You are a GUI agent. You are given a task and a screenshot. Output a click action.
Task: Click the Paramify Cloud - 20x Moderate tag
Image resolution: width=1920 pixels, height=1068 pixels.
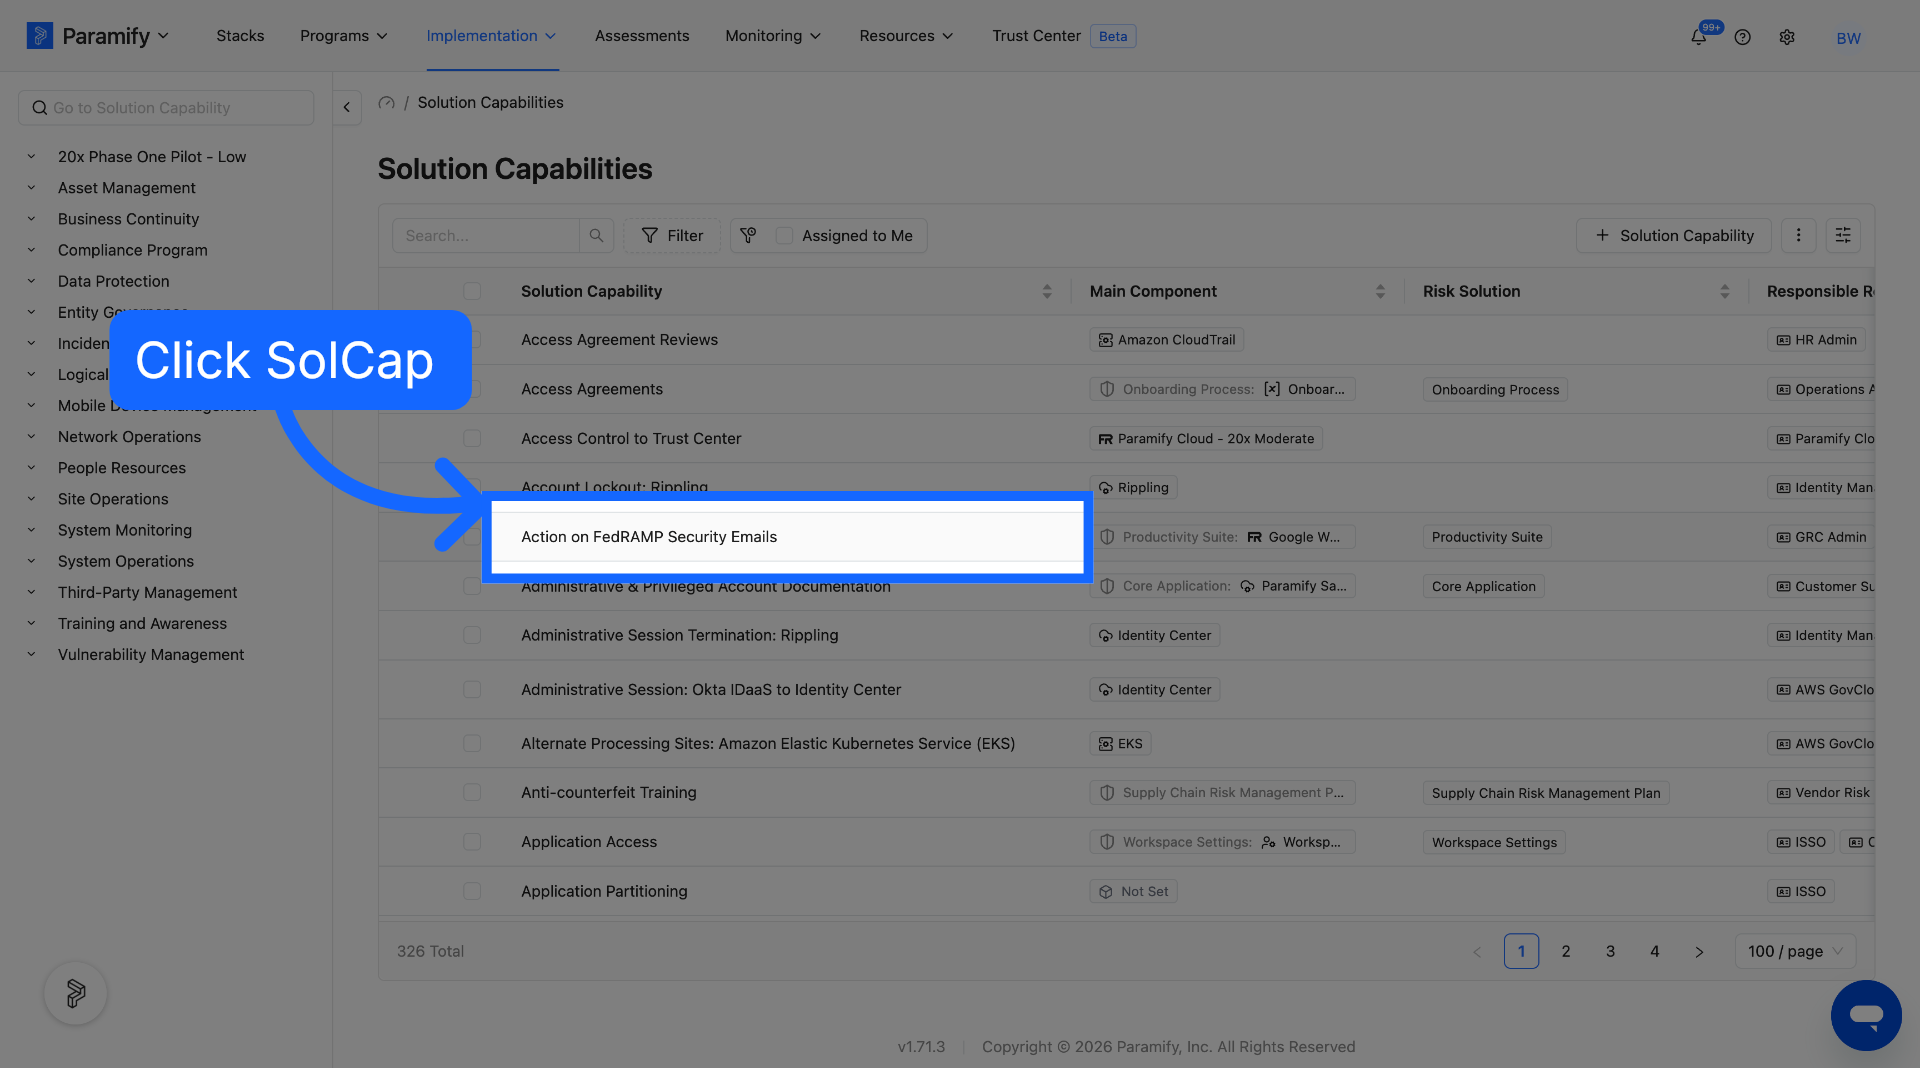[x=1206, y=438]
